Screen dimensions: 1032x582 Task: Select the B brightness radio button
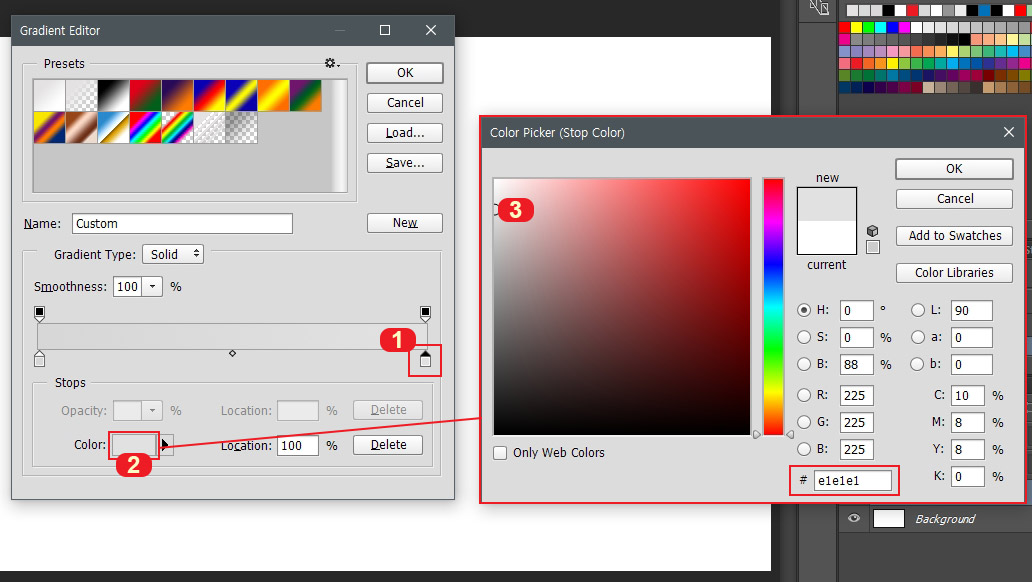tap(804, 364)
